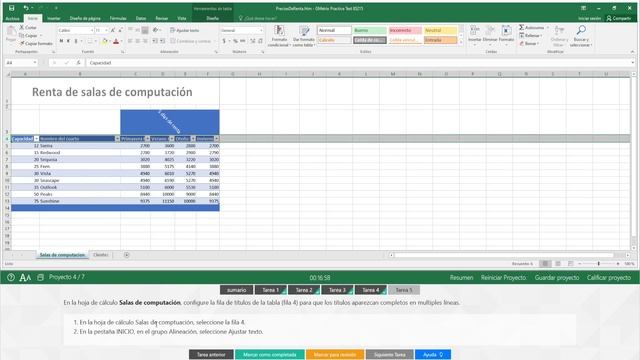The width and height of the screenshot is (640, 360).
Task: Click the Cortar scissors icon
Action: pyautogui.click(x=22, y=27)
